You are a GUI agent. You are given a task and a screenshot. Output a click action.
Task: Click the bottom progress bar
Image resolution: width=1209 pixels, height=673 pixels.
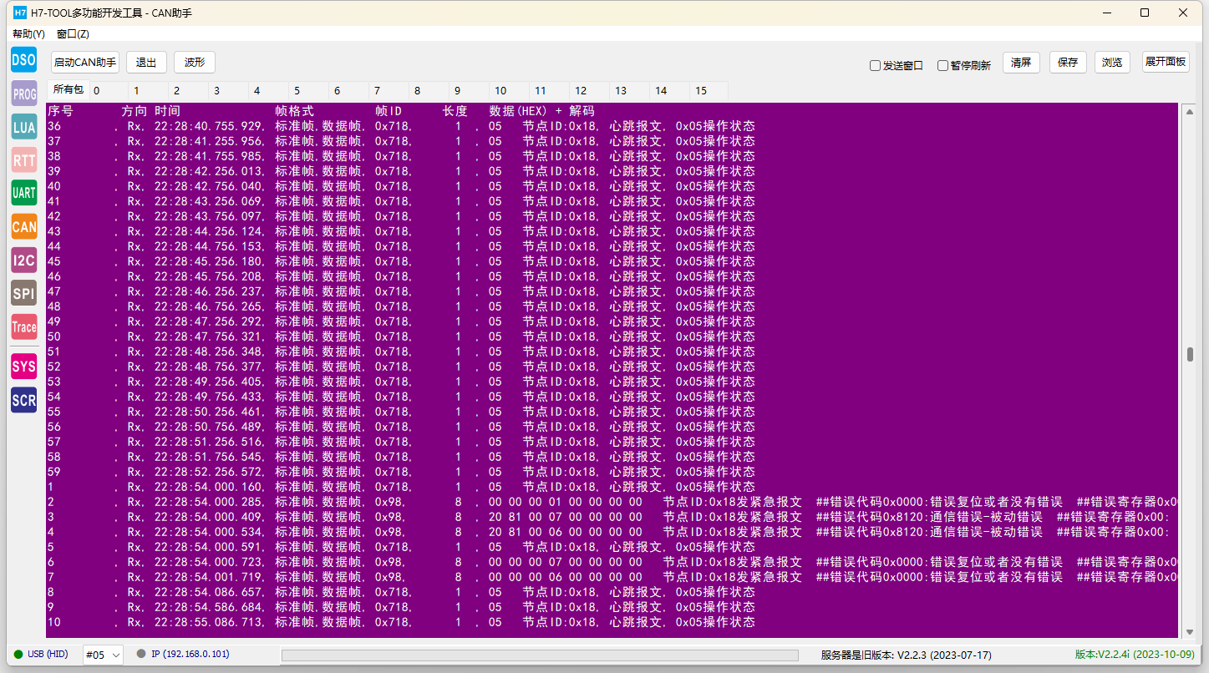click(x=540, y=656)
